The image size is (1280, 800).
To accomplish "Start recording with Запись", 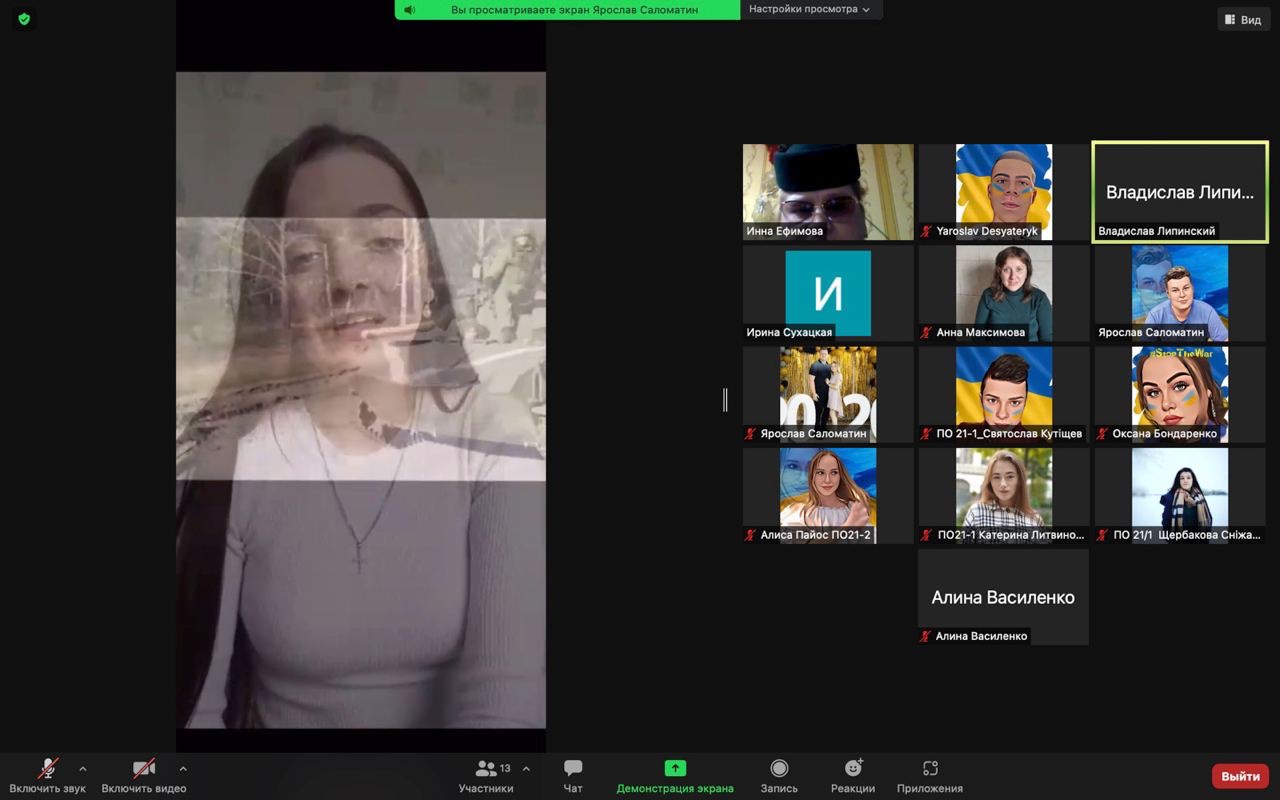I will click(779, 775).
